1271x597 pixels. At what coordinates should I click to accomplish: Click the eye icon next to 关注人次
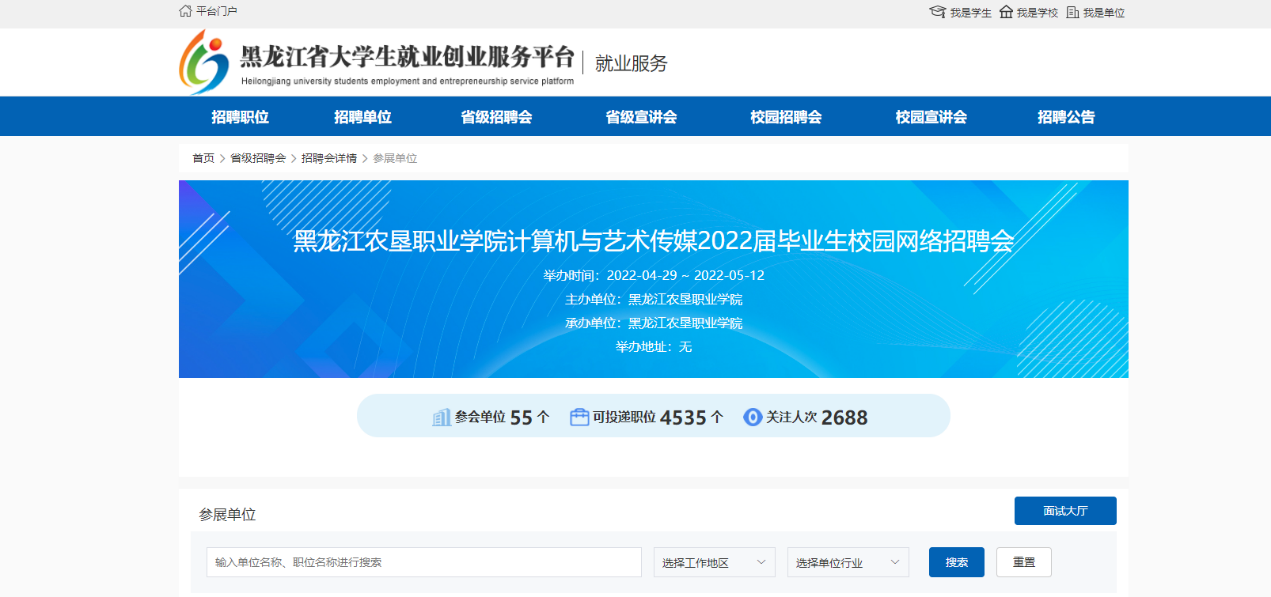pyautogui.click(x=753, y=417)
